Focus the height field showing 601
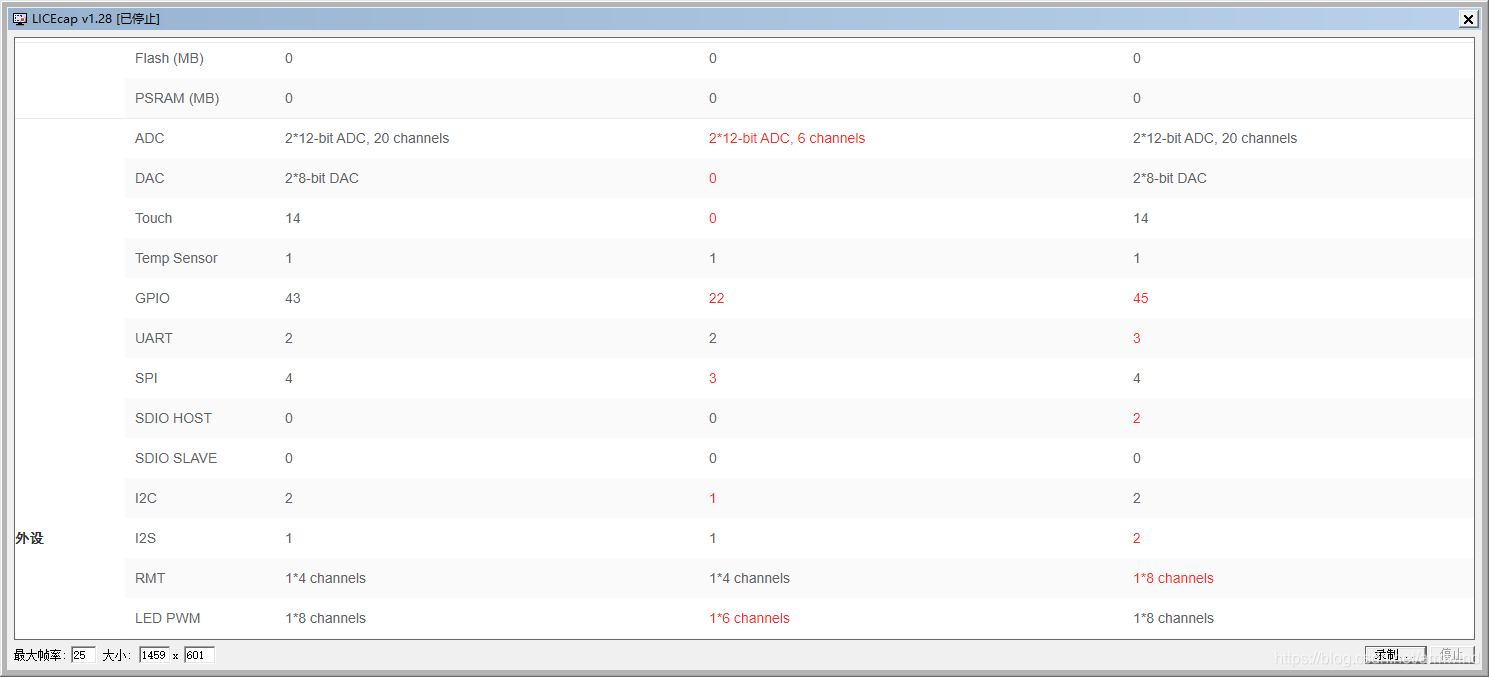Viewport: 1489px width, 677px height. pyautogui.click(x=199, y=655)
